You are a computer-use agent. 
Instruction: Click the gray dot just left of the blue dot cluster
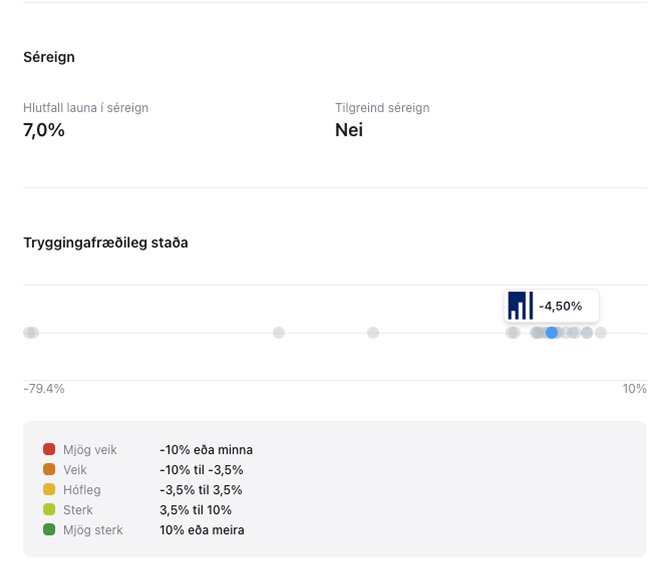click(x=512, y=332)
